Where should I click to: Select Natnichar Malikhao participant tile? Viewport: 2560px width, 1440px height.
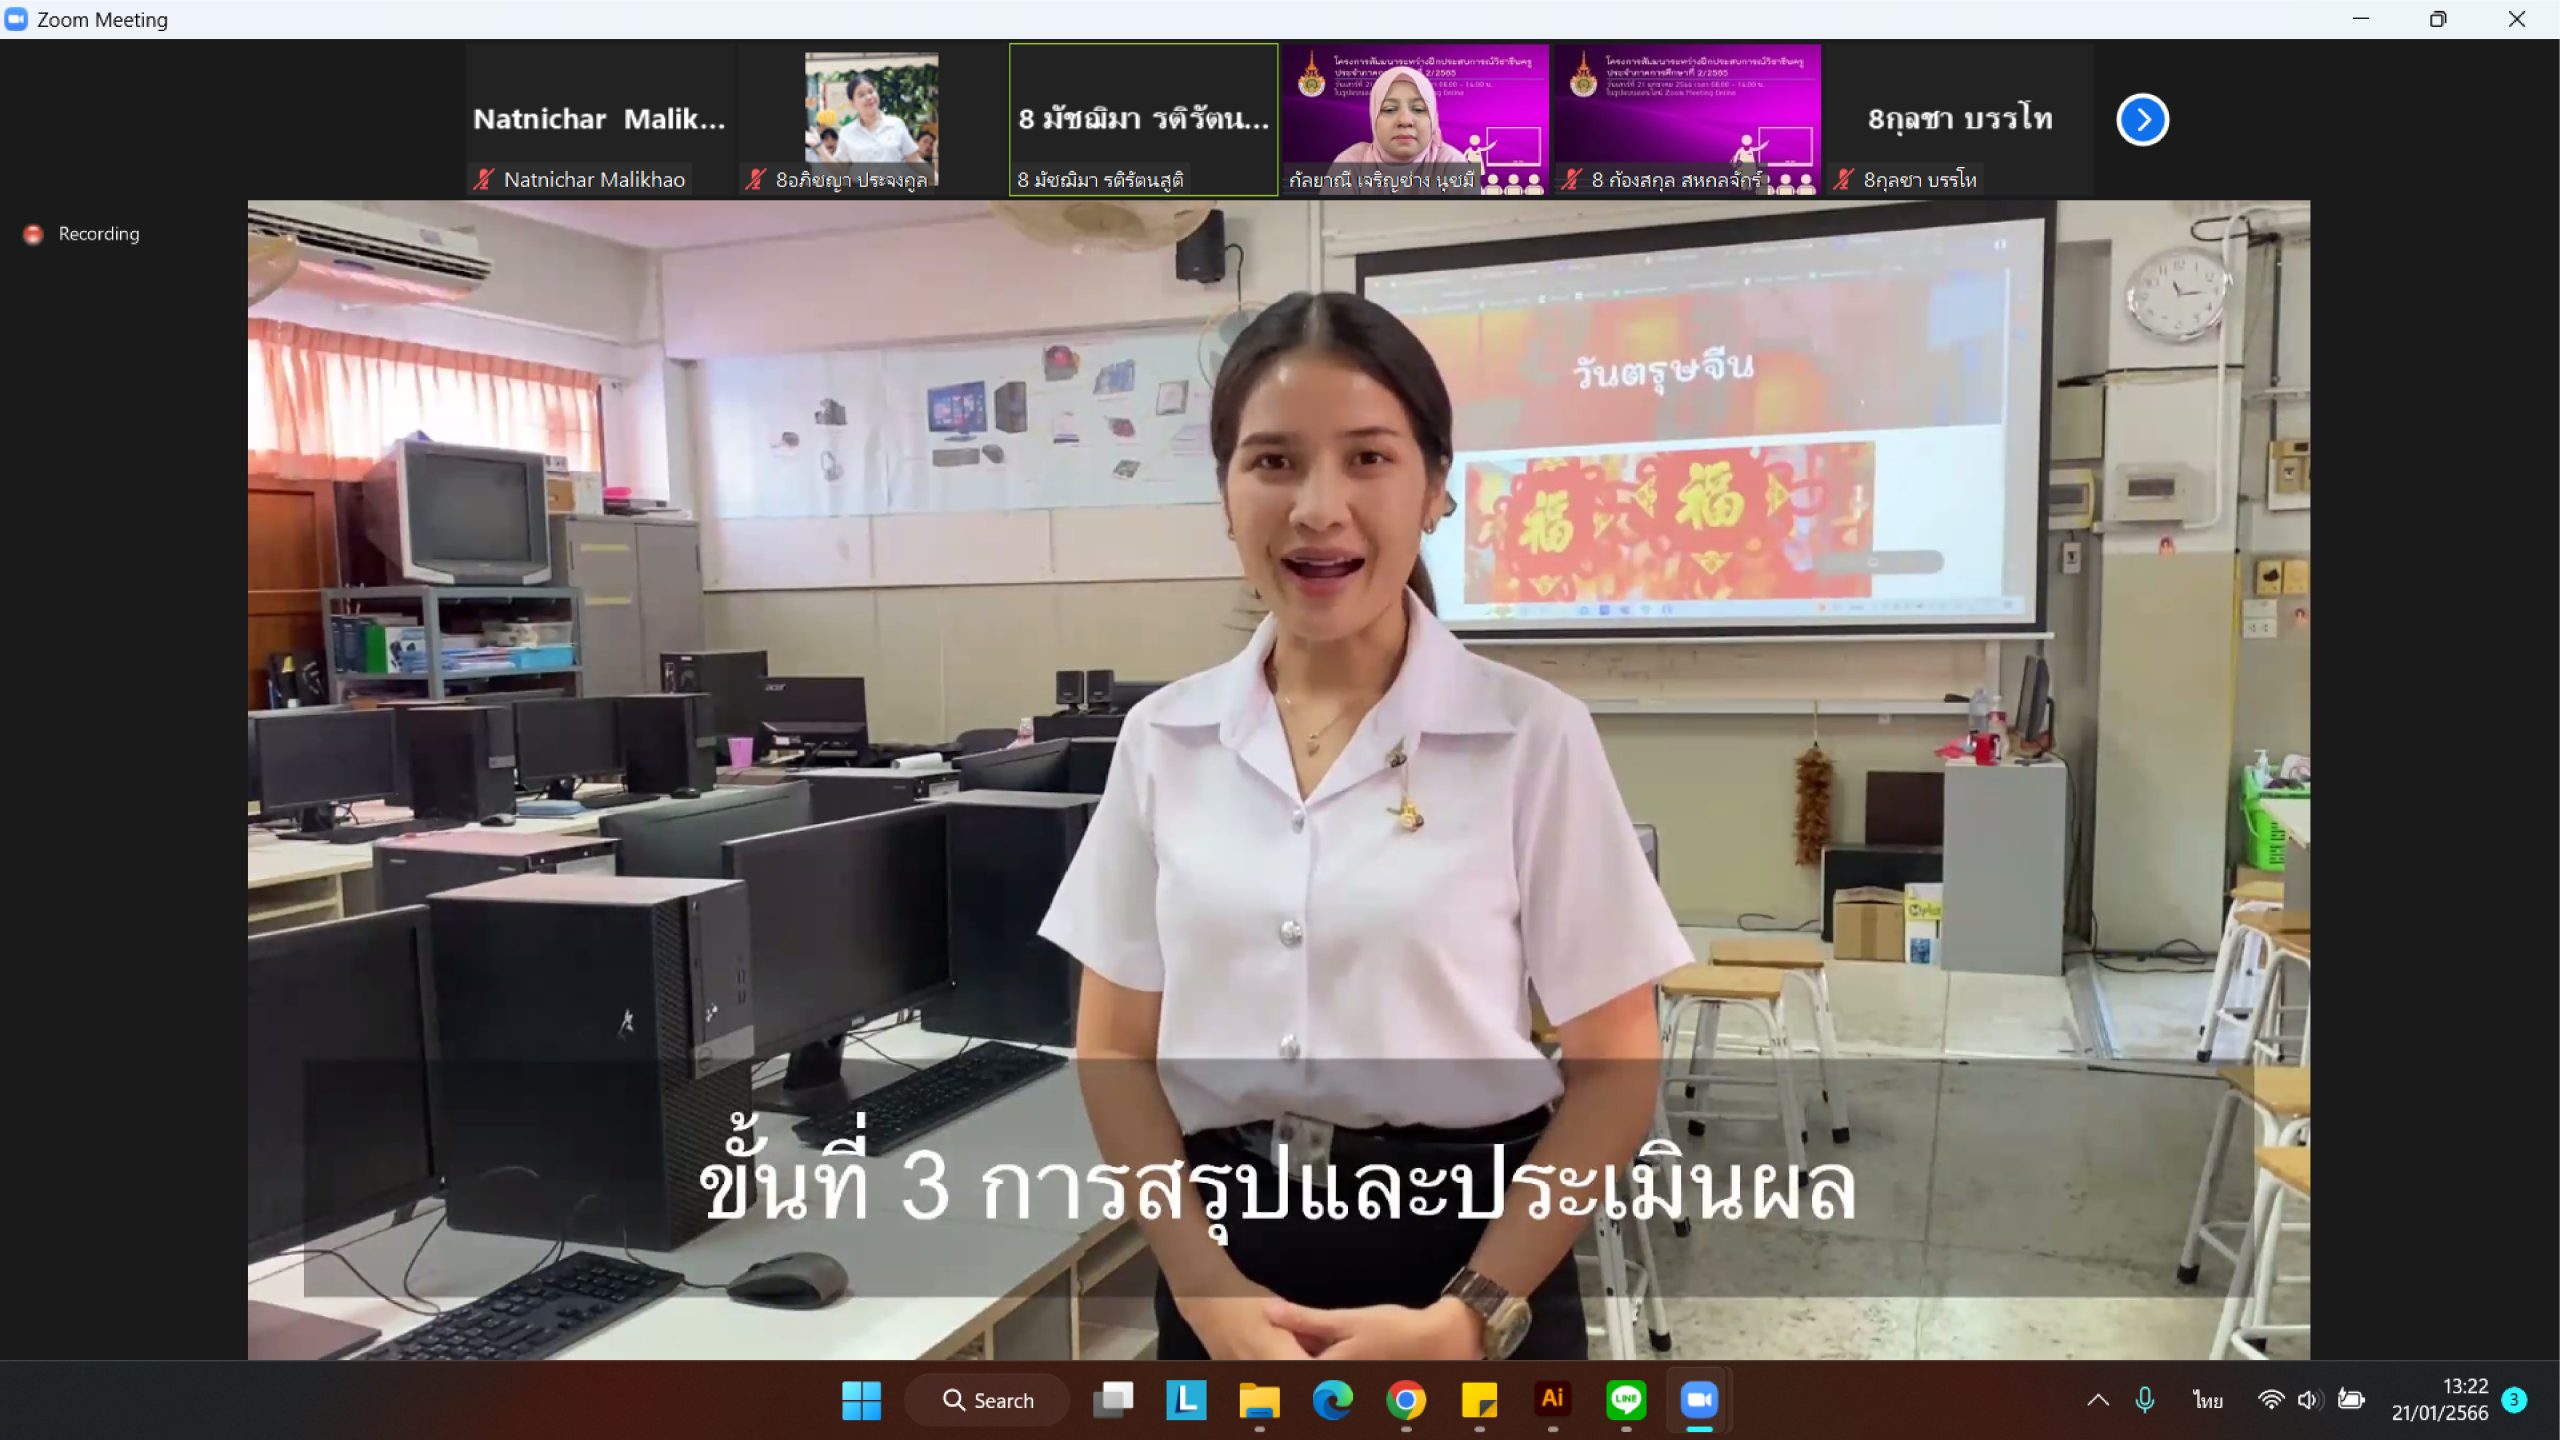click(599, 120)
